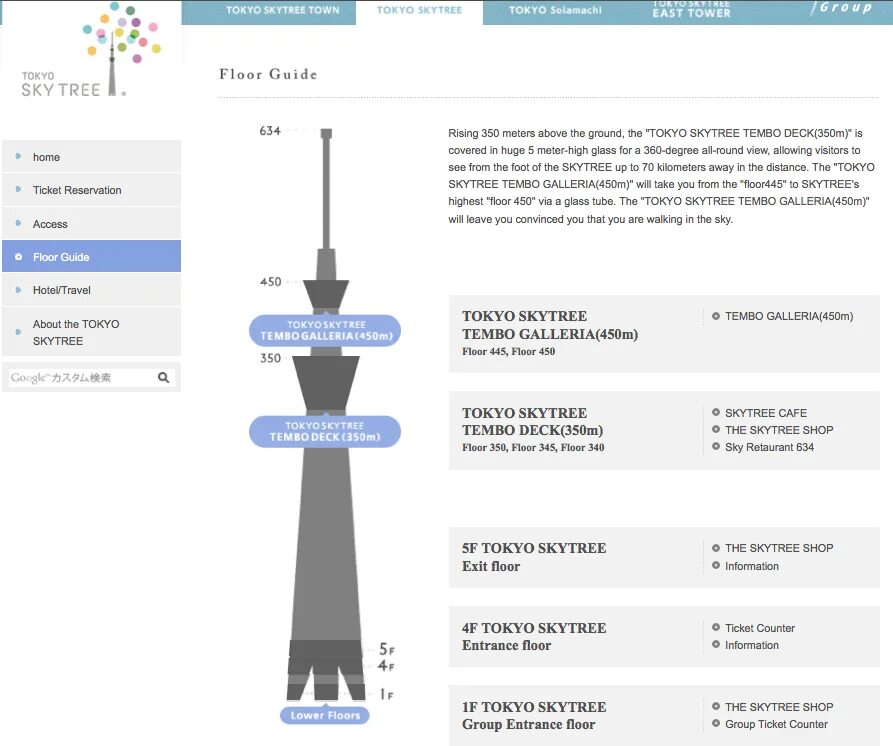893x746 pixels.
Task: Focus the Google custom search field
Action: (81, 378)
